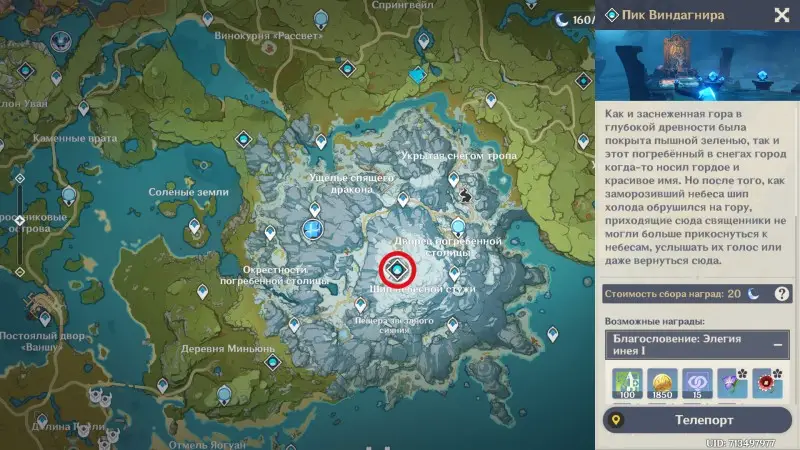Collapse the Благословение: Элегия инея I rewards list
The image size is (800, 450).
[778, 345]
